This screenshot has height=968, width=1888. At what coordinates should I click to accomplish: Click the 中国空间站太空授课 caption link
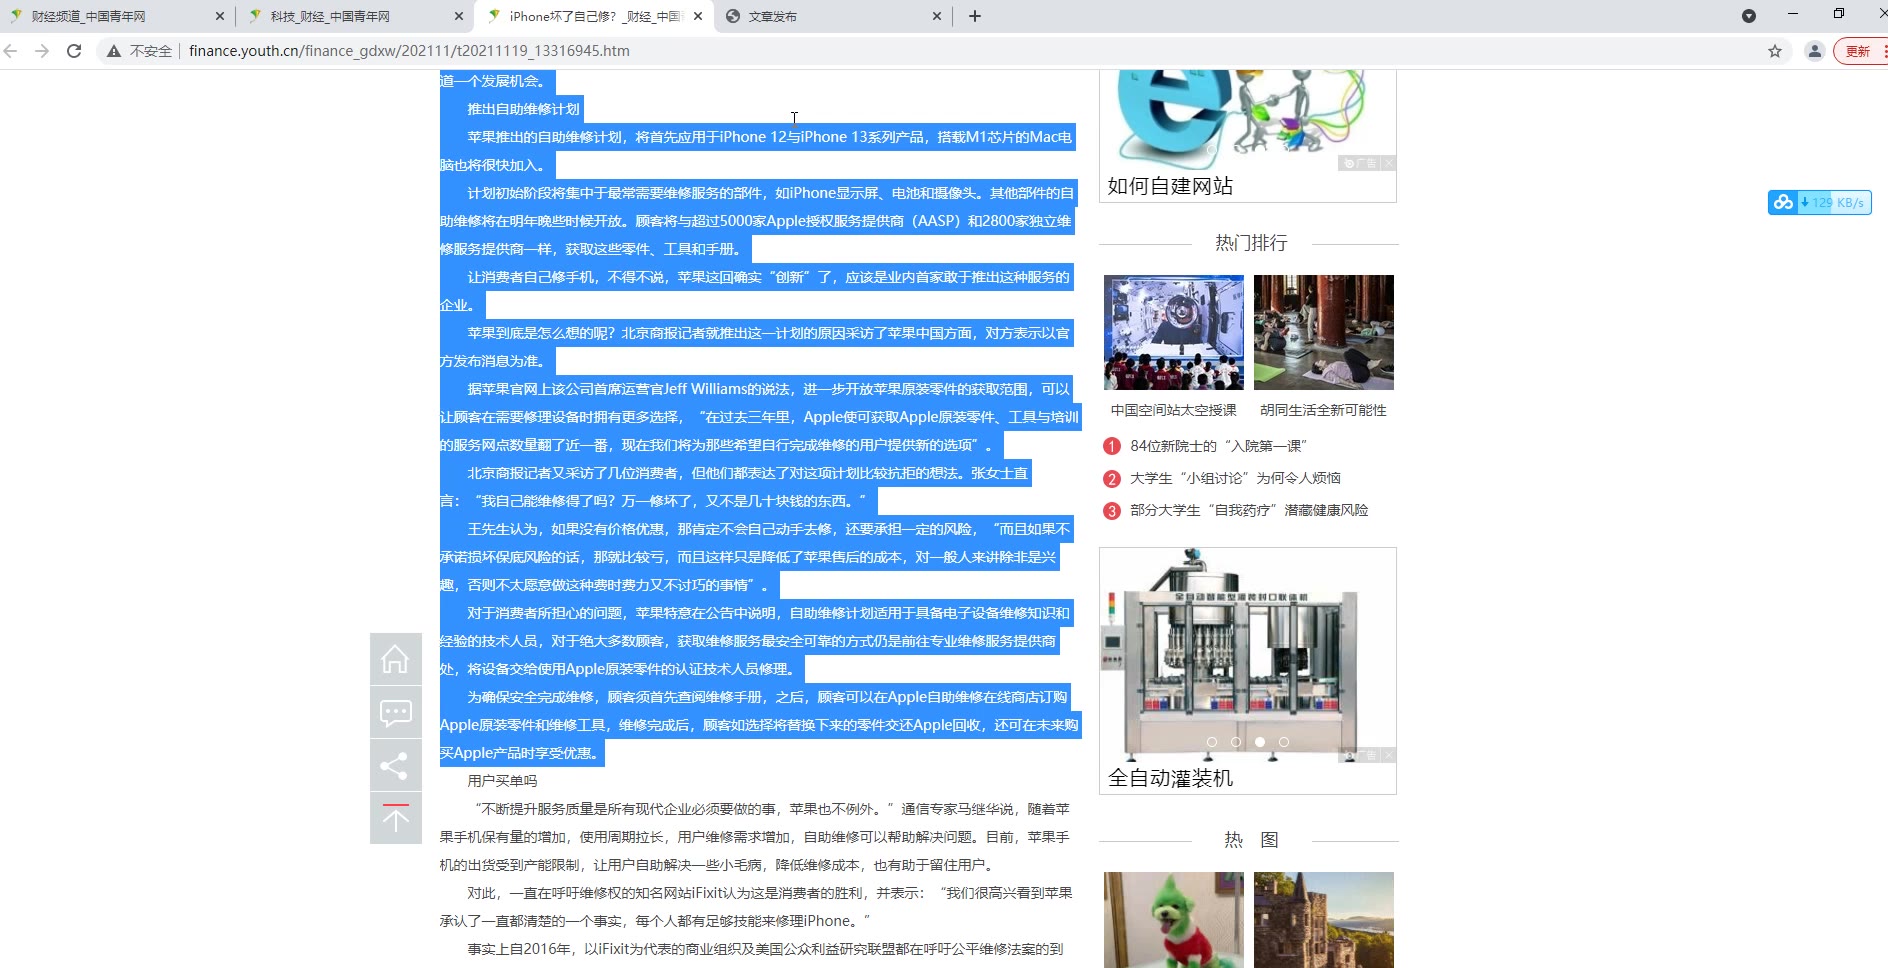click(1174, 410)
